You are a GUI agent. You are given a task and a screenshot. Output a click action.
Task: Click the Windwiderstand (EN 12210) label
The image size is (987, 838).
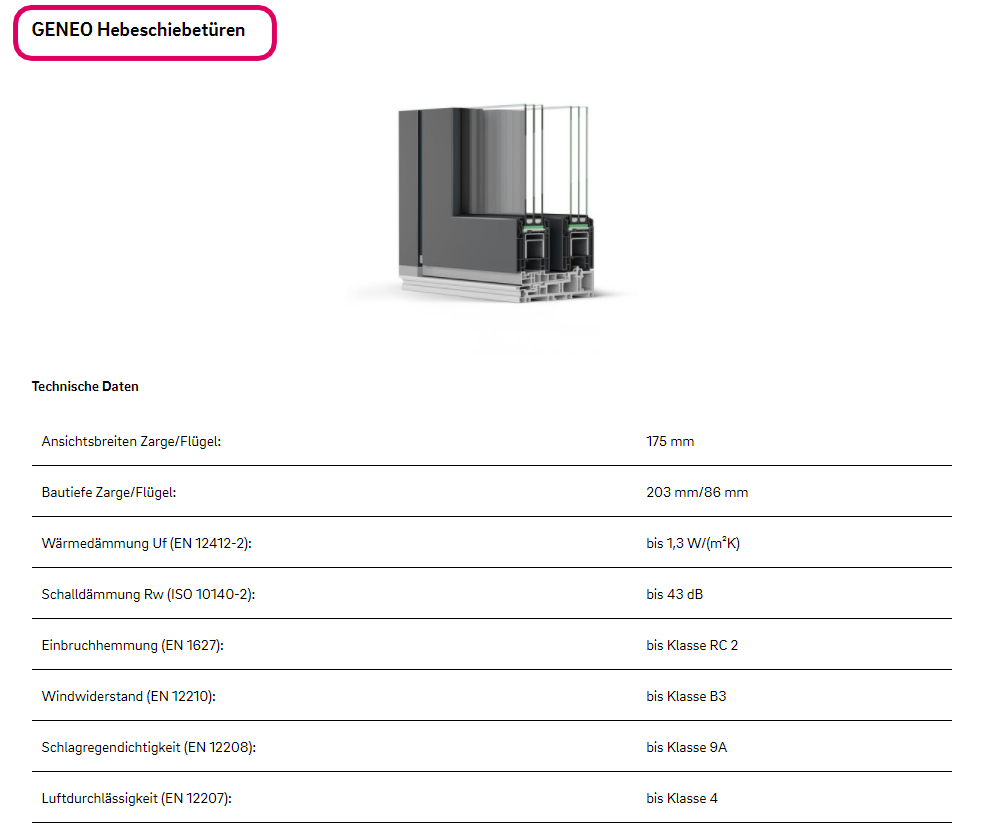(129, 696)
